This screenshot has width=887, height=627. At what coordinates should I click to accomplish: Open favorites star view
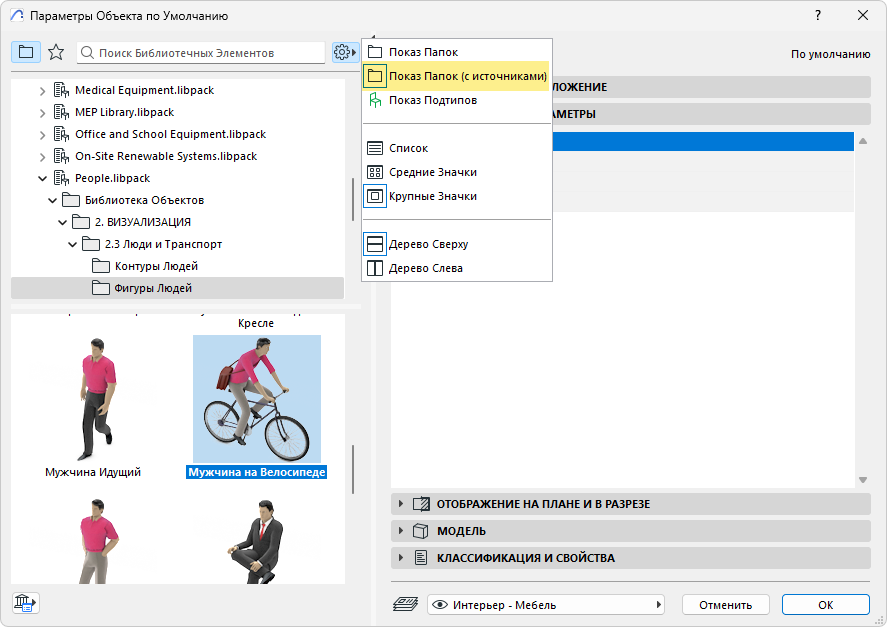pos(56,53)
